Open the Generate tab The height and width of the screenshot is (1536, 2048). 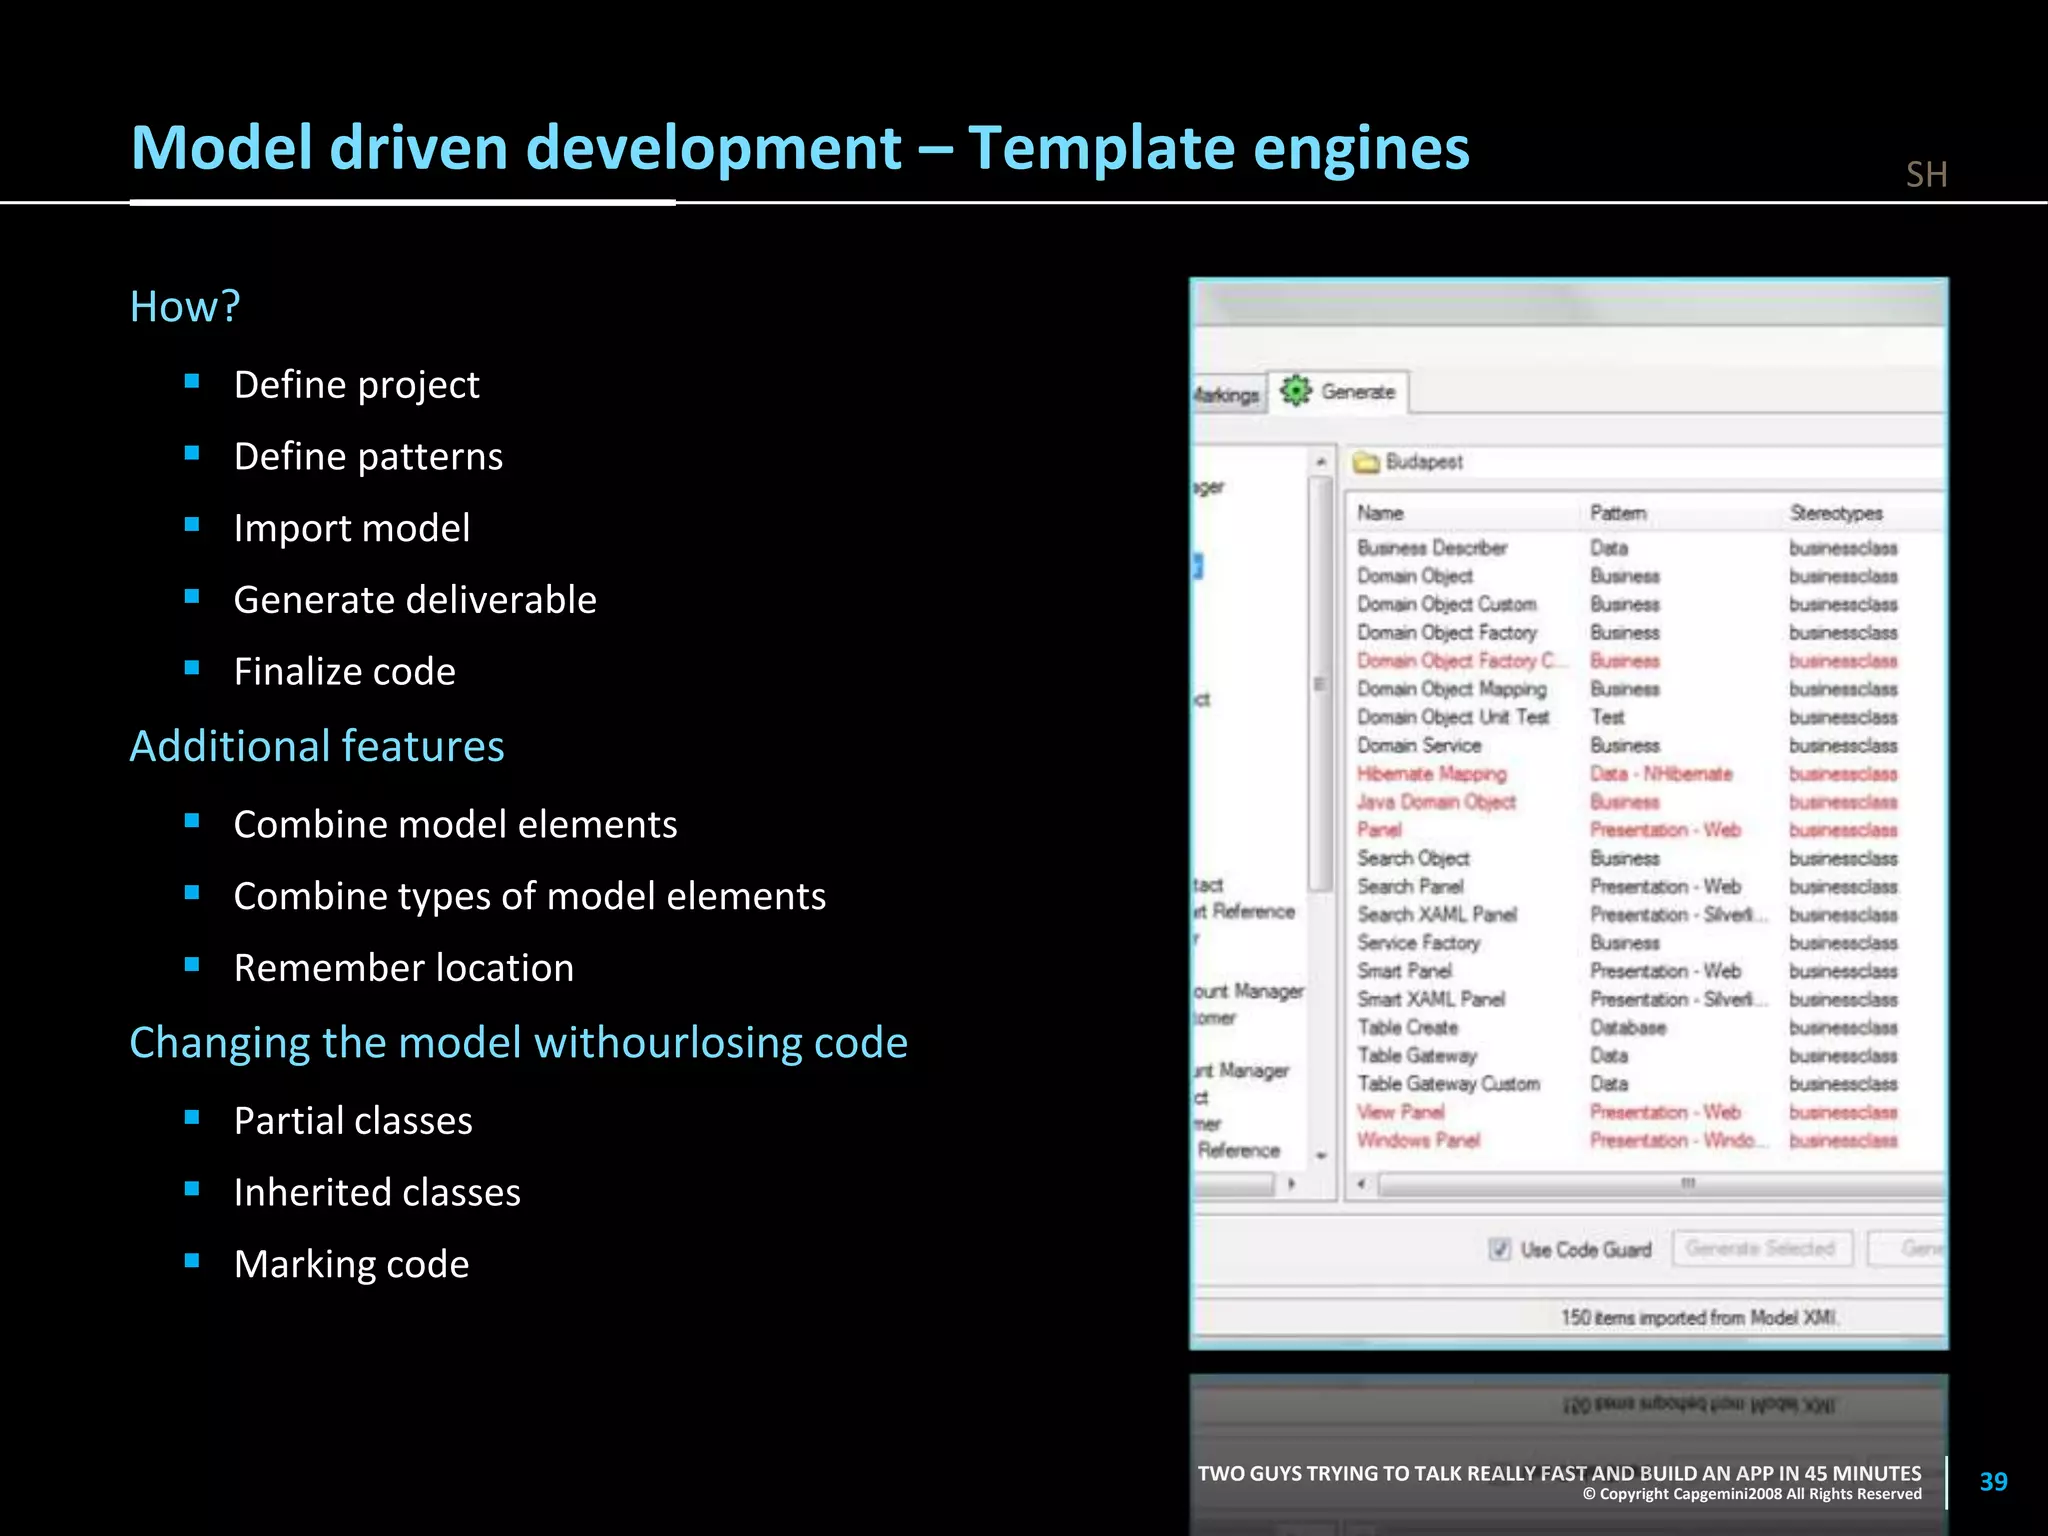point(1339,392)
